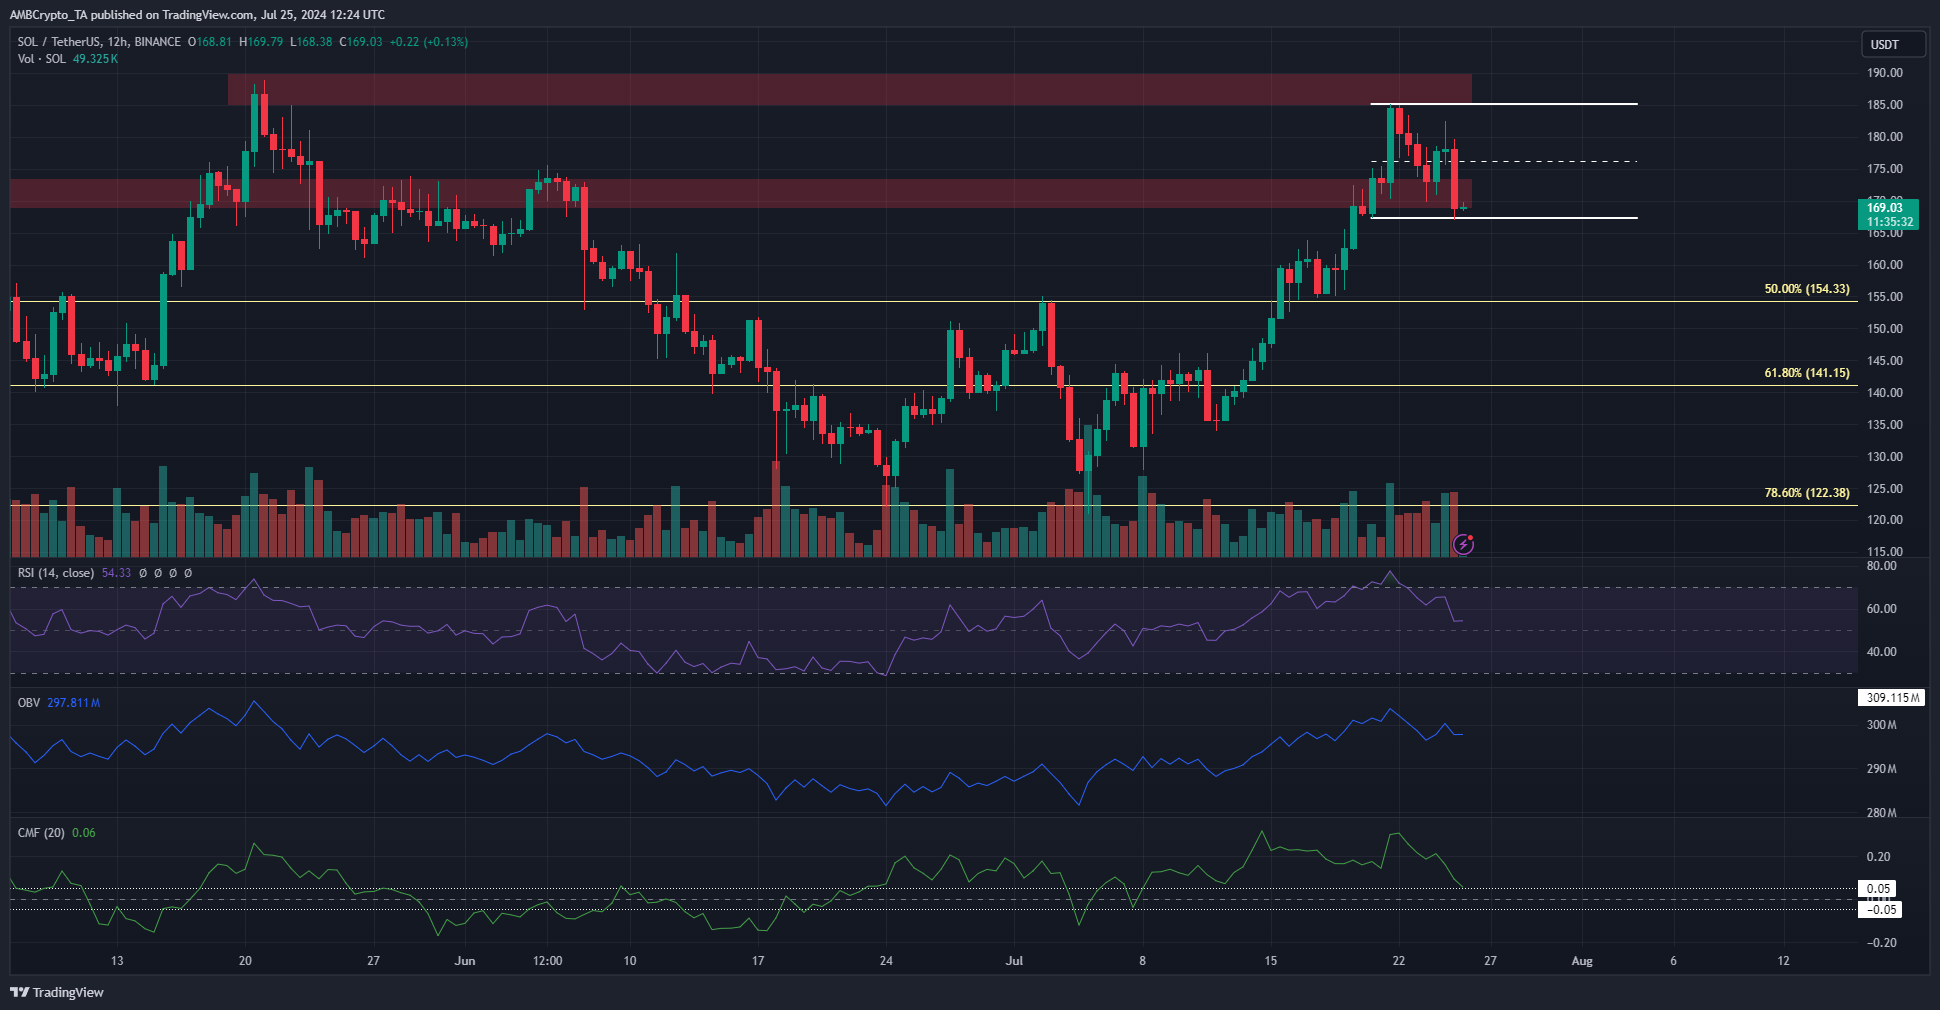This screenshot has height=1010, width=1940.
Task: Click the SOL / TetherUS symbol title
Action: [x=60, y=42]
